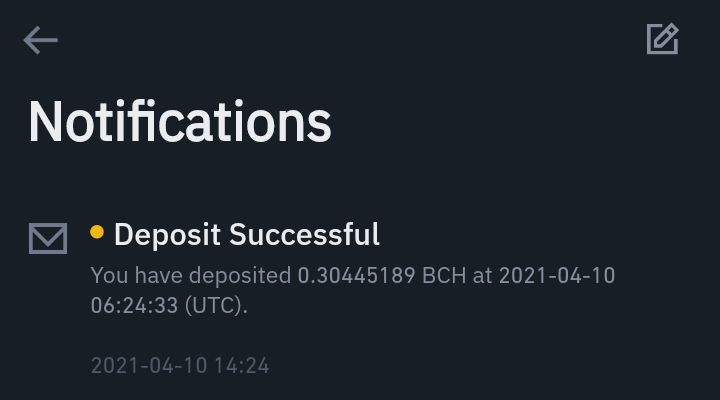Viewport: 720px width, 400px height.
Task: Tap the '14:24' time in footer timestamp
Action: [x=242, y=366]
